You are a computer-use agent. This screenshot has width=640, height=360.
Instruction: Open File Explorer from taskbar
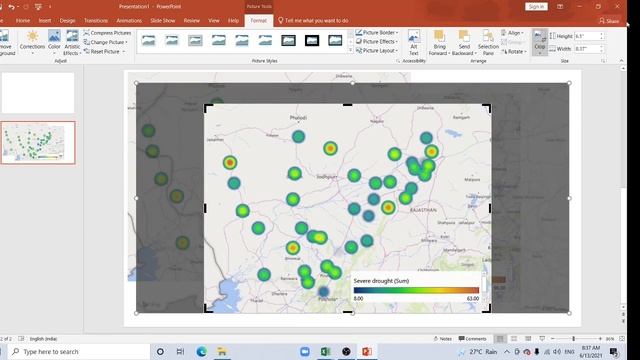[x=222, y=351]
